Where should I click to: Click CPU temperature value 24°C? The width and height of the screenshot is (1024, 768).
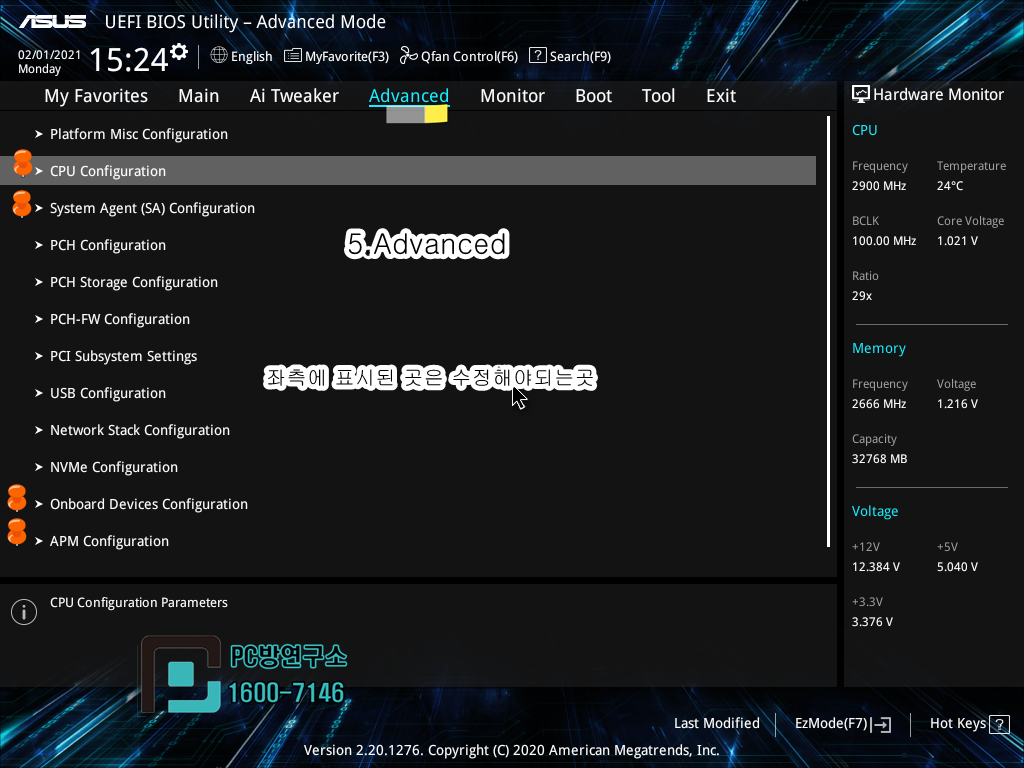pos(950,186)
